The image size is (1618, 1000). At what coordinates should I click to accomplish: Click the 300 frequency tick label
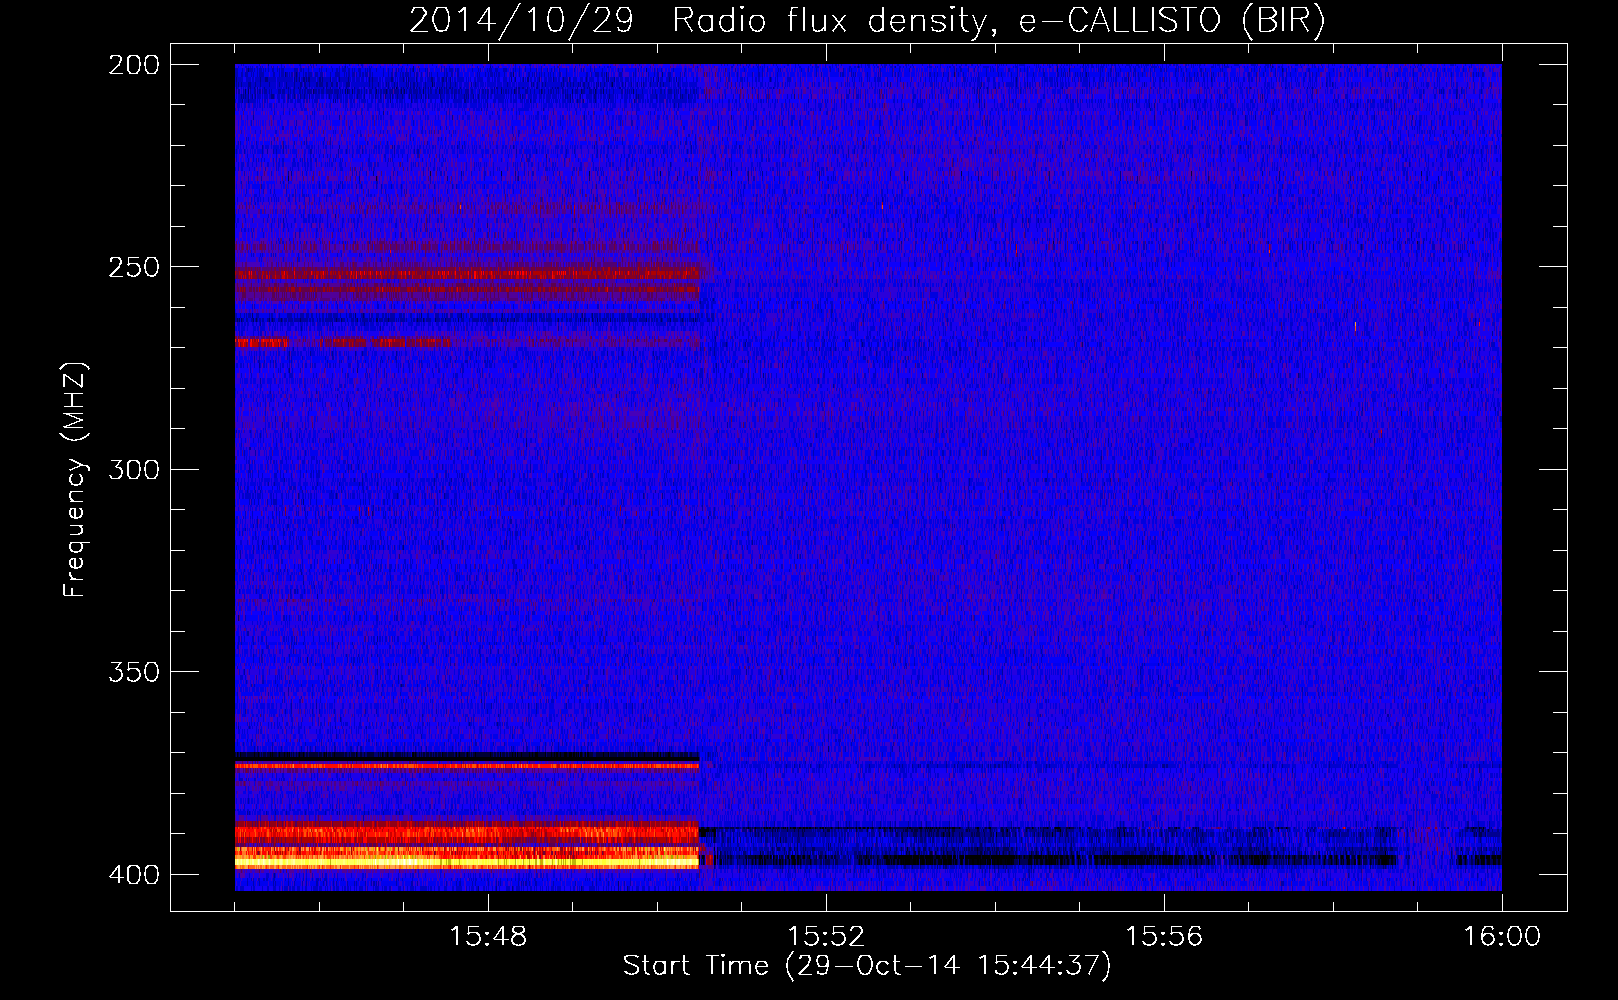134,470
